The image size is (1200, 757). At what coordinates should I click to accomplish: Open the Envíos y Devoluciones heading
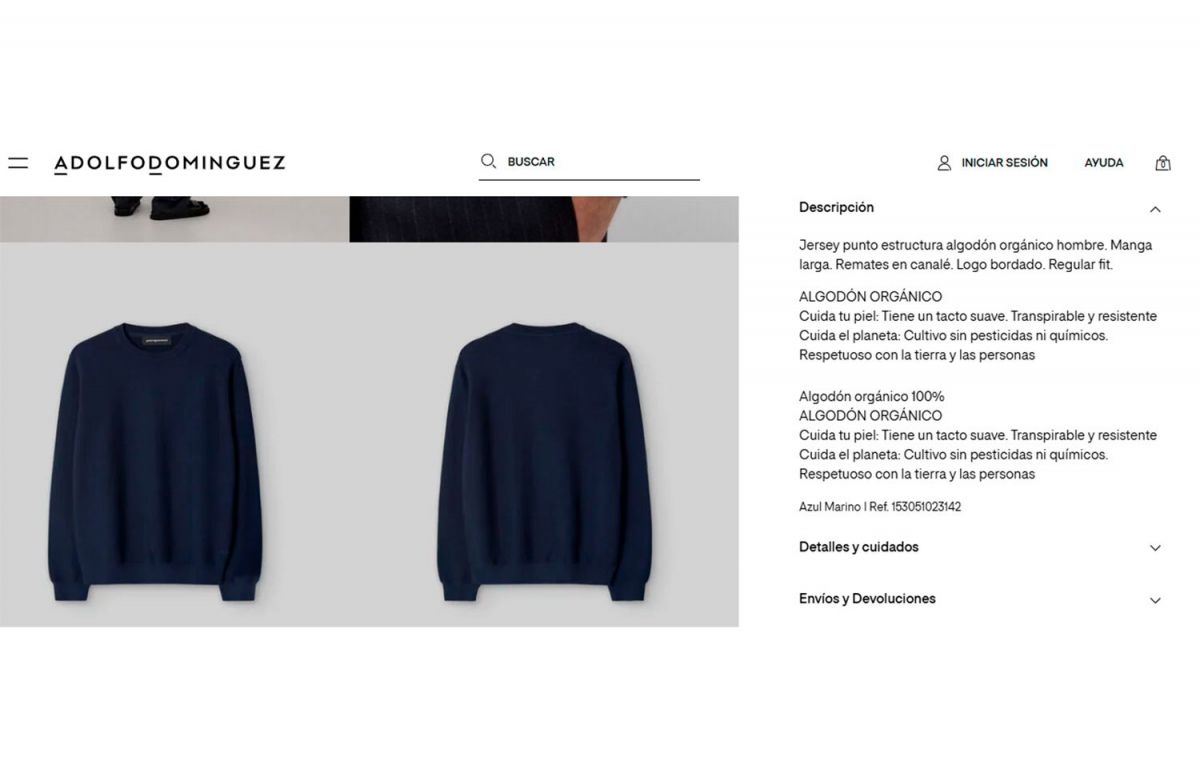coord(867,598)
